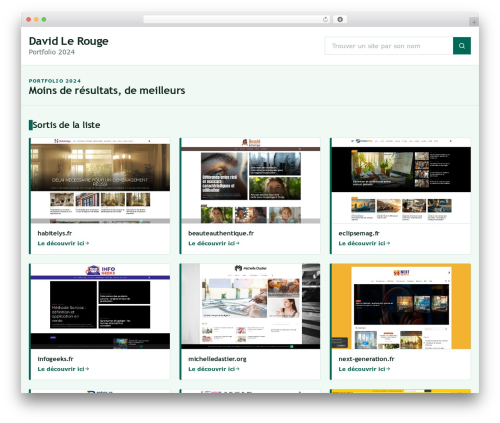
Task: Select the habitelys.fr site name
Action: [55, 233]
